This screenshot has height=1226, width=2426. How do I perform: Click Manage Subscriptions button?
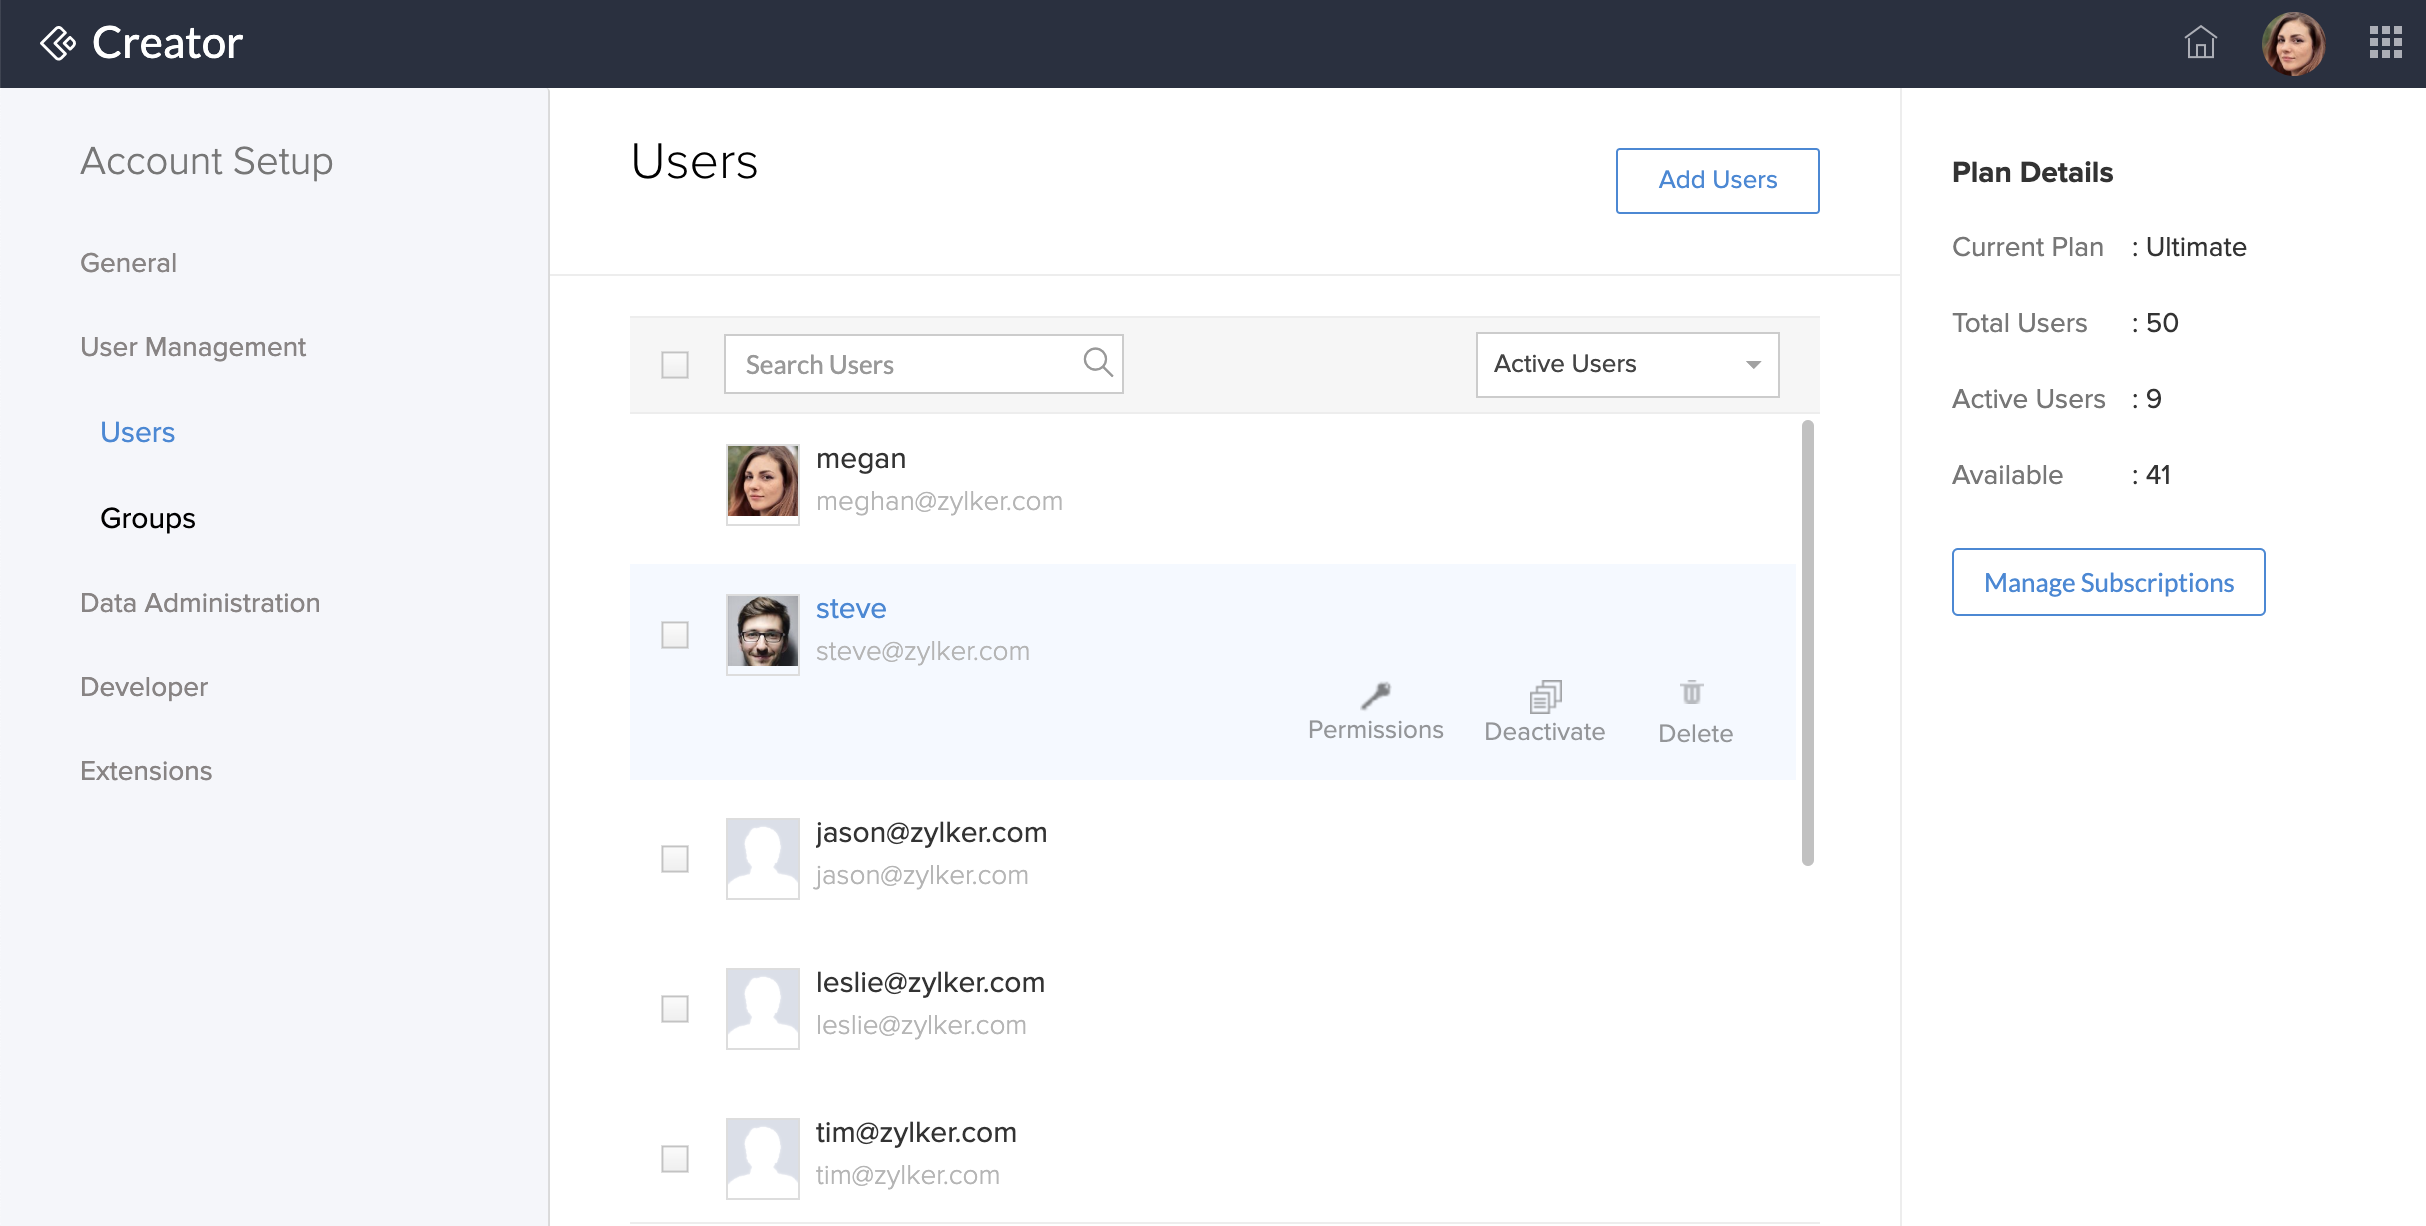pos(2108,582)
